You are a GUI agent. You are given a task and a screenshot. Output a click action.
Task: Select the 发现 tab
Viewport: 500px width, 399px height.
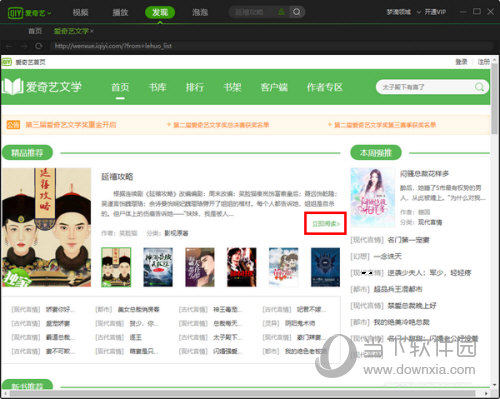point(160,13)
